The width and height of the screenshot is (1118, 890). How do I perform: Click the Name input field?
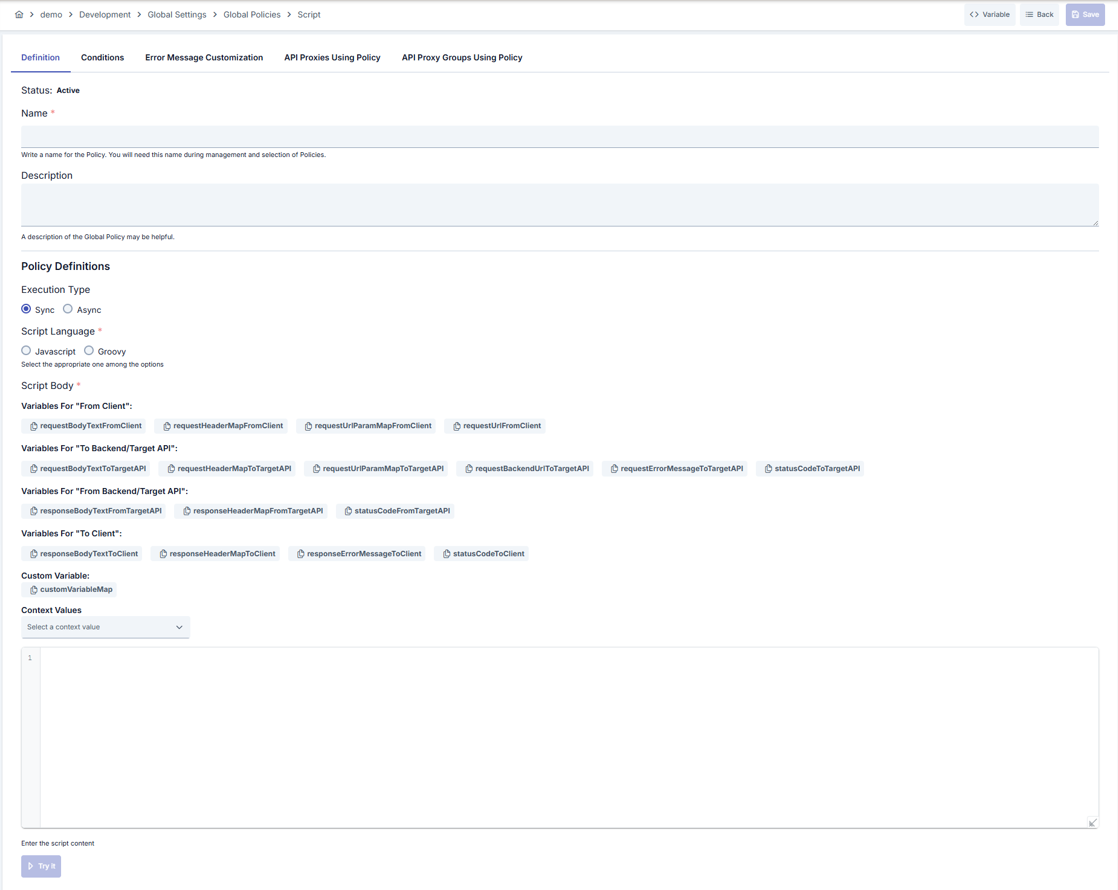pos(560,136)
